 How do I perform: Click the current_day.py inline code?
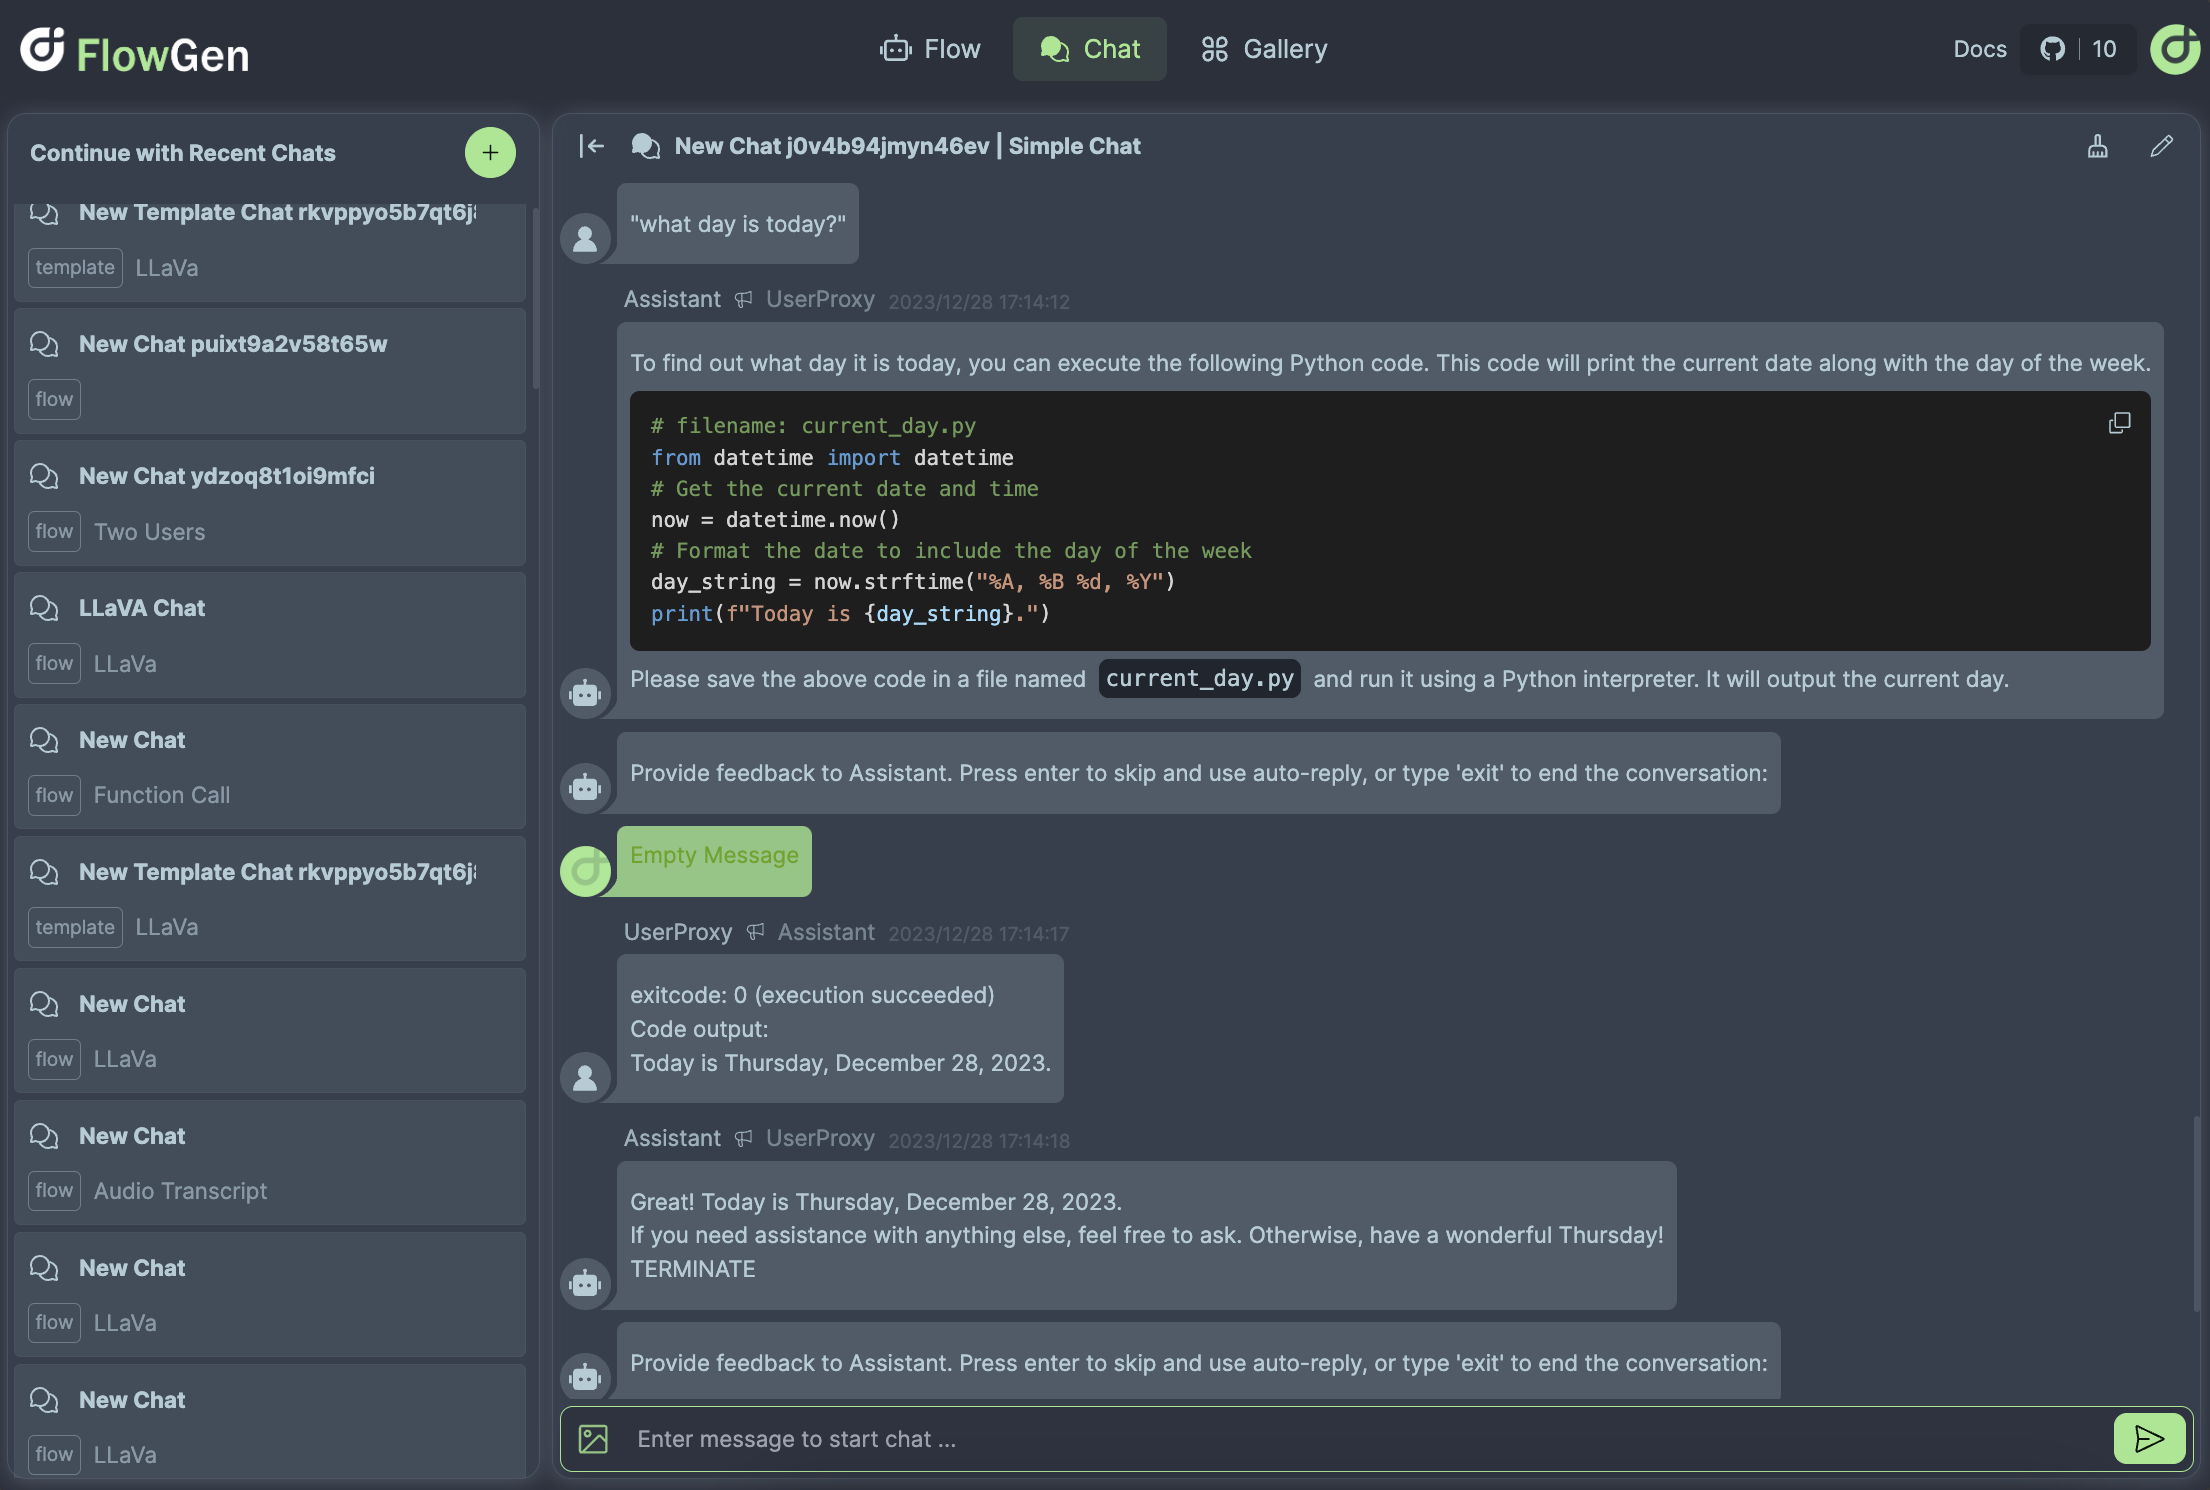click(1199, 679)
